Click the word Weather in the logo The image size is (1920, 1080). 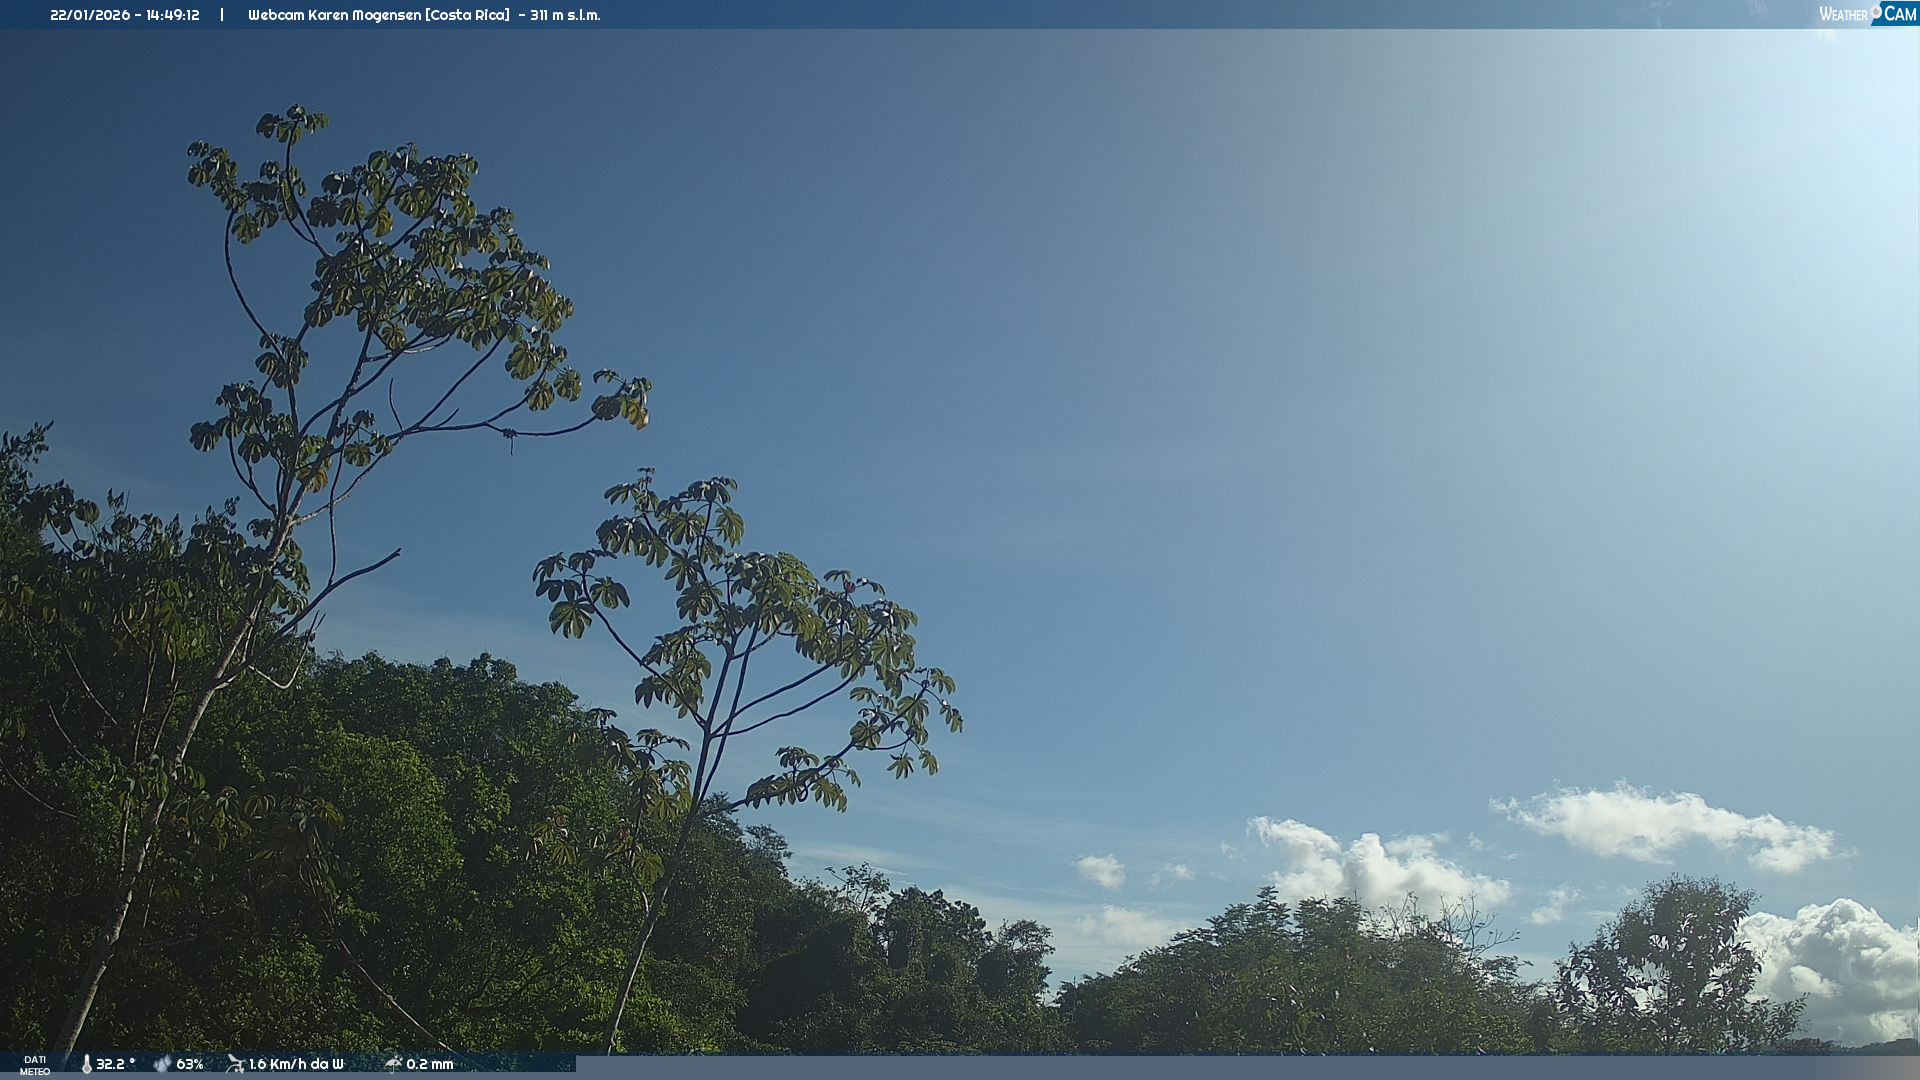click(1842, 15)
